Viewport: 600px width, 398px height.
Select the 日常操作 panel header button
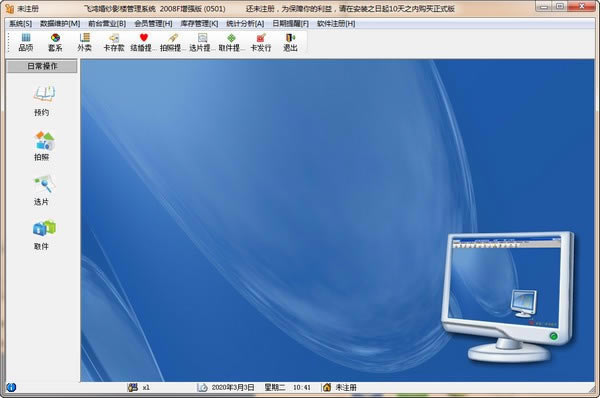[x=42, y=66]
